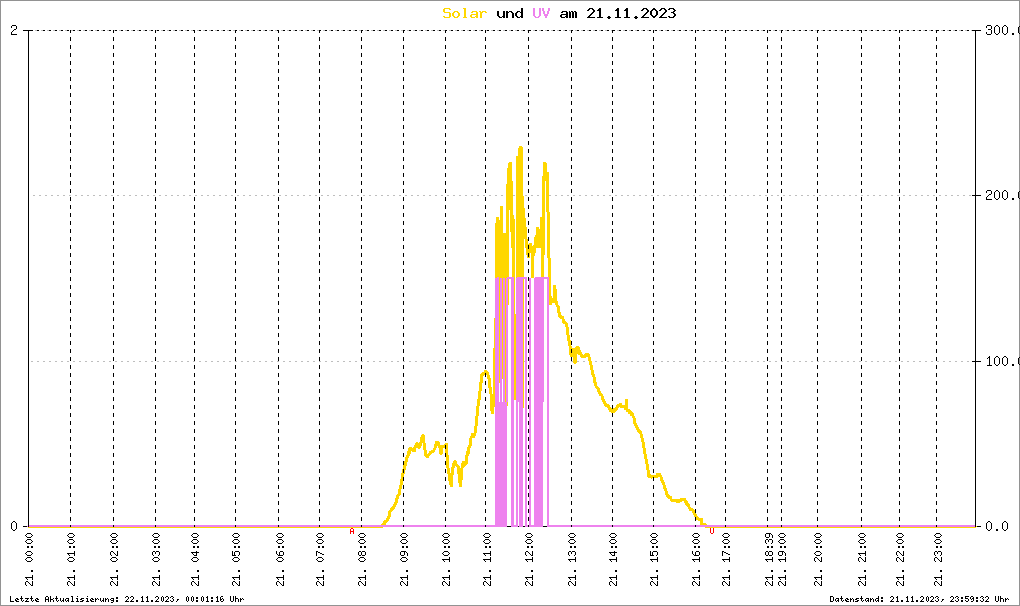Click the "21. 23:00" time axis label
Image resolution: width=1020 pixels, height=606 pixels.
point(937,560)
